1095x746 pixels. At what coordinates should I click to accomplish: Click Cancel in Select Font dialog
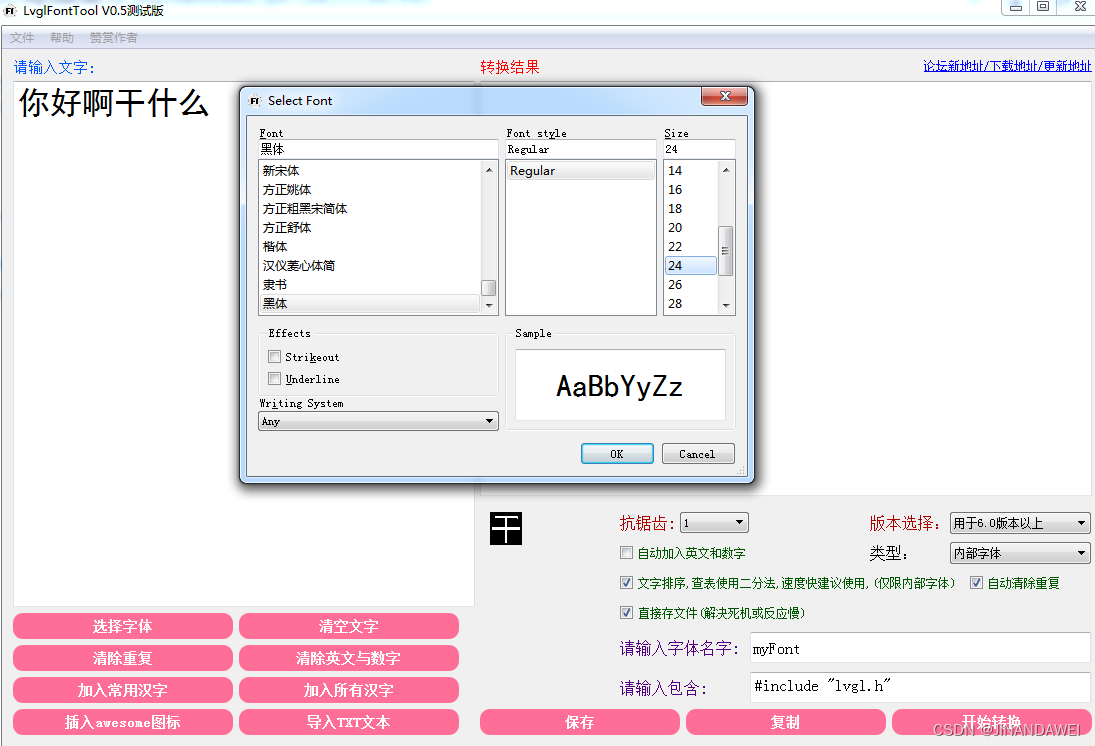click(698, 454)
